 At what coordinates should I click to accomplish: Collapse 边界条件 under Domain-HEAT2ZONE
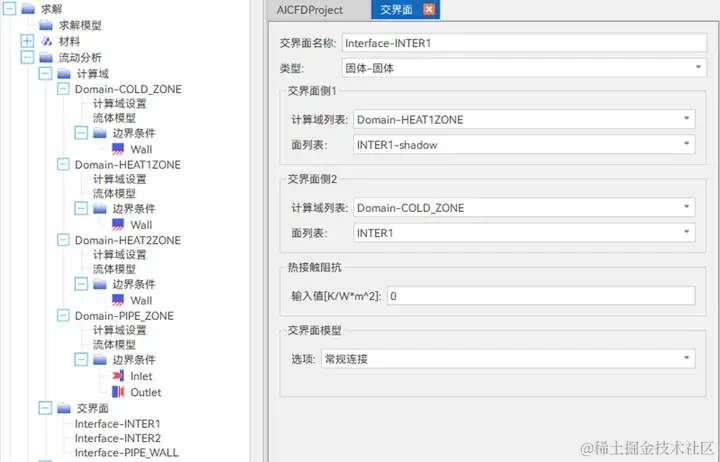point(81,284)
